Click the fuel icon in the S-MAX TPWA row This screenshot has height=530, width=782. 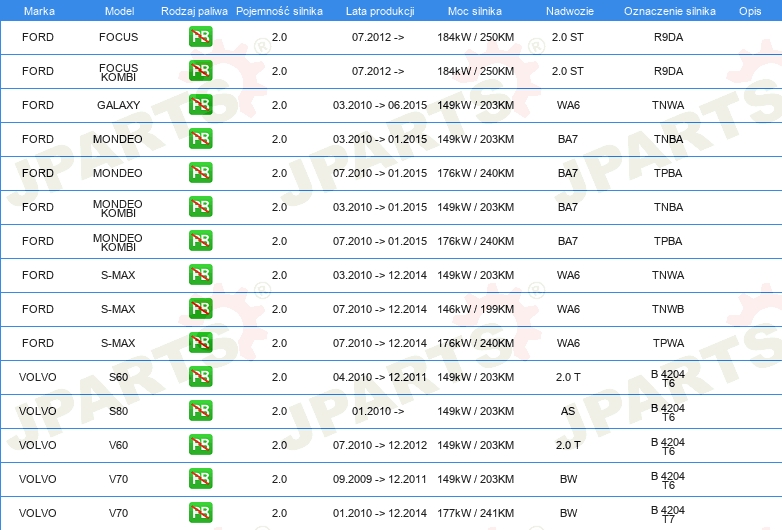[200, 342]
